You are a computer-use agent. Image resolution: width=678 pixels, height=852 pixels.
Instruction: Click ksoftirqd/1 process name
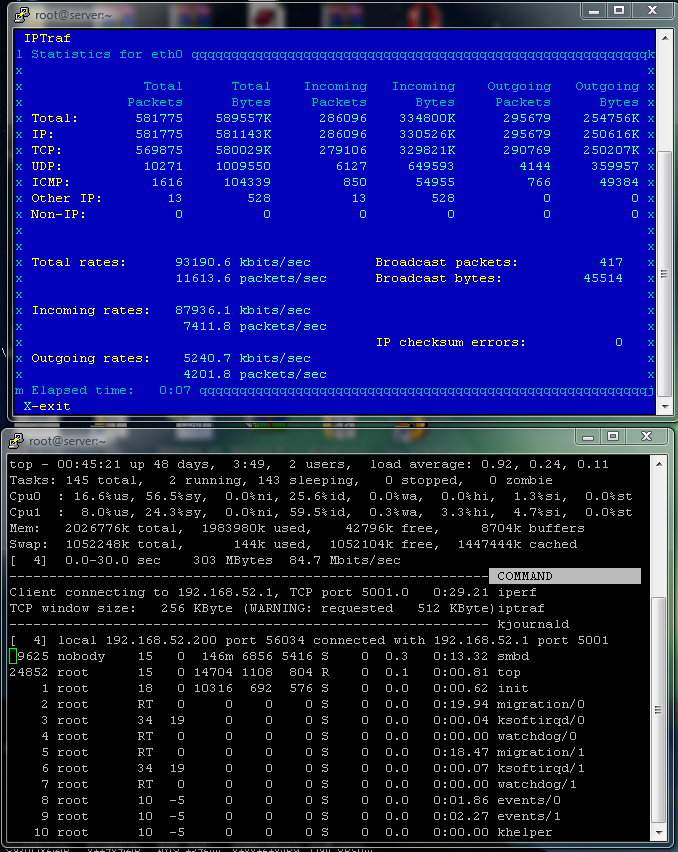[541, 768]
